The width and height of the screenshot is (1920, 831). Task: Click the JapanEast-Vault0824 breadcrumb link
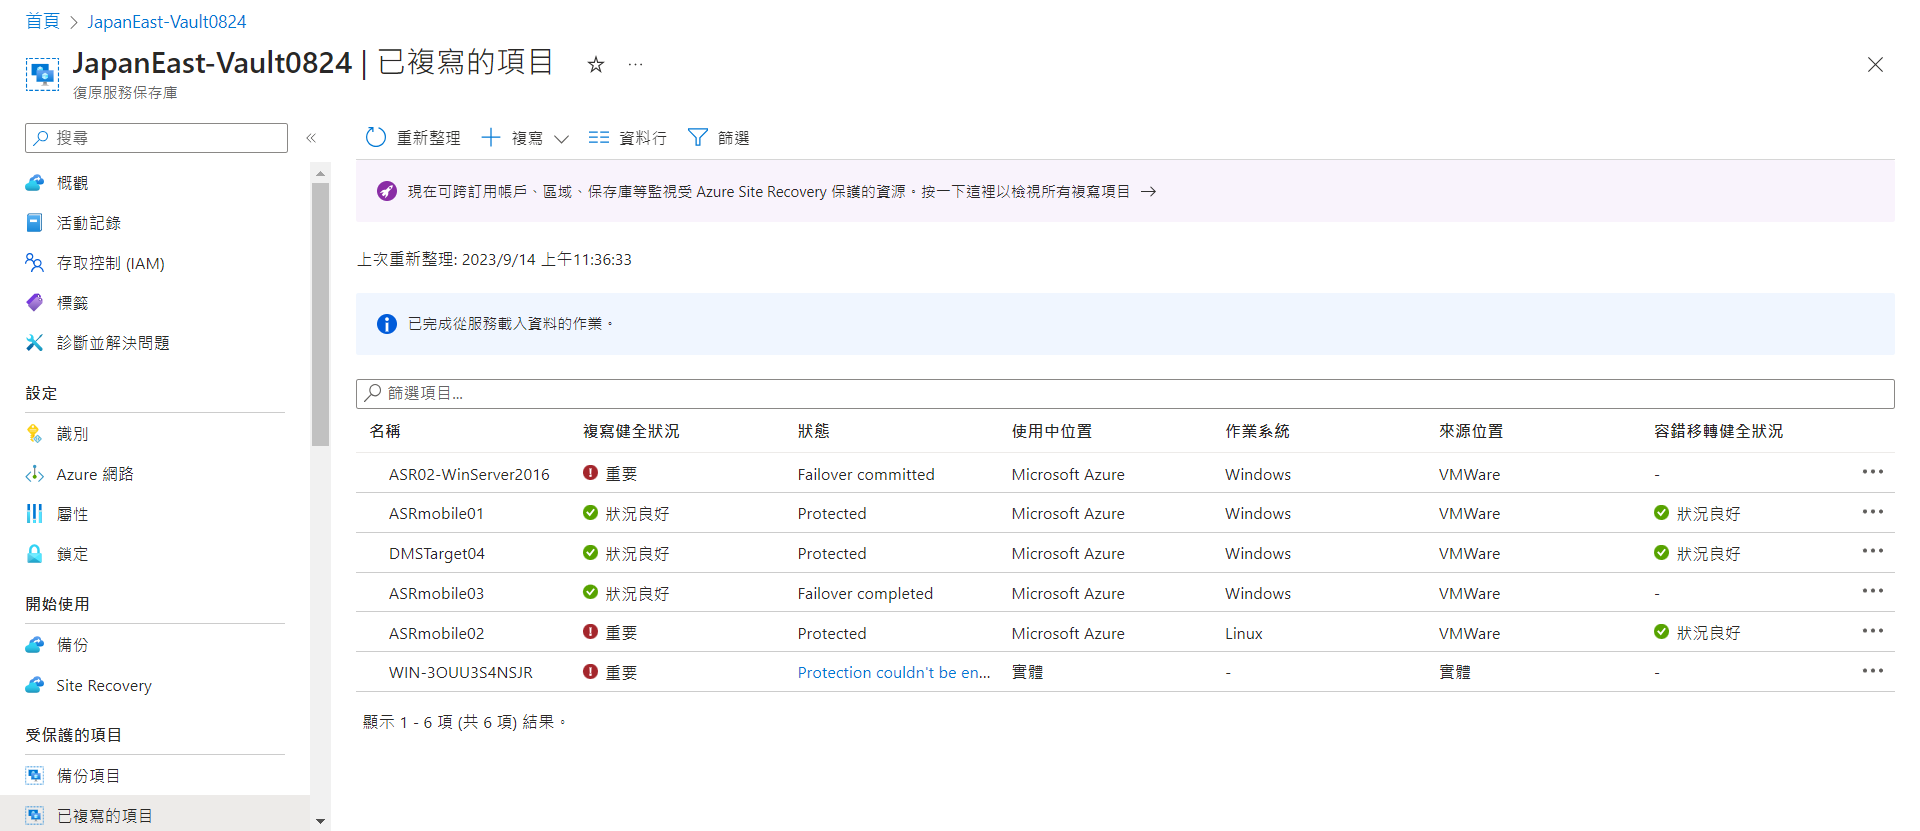tap(167, 21)
